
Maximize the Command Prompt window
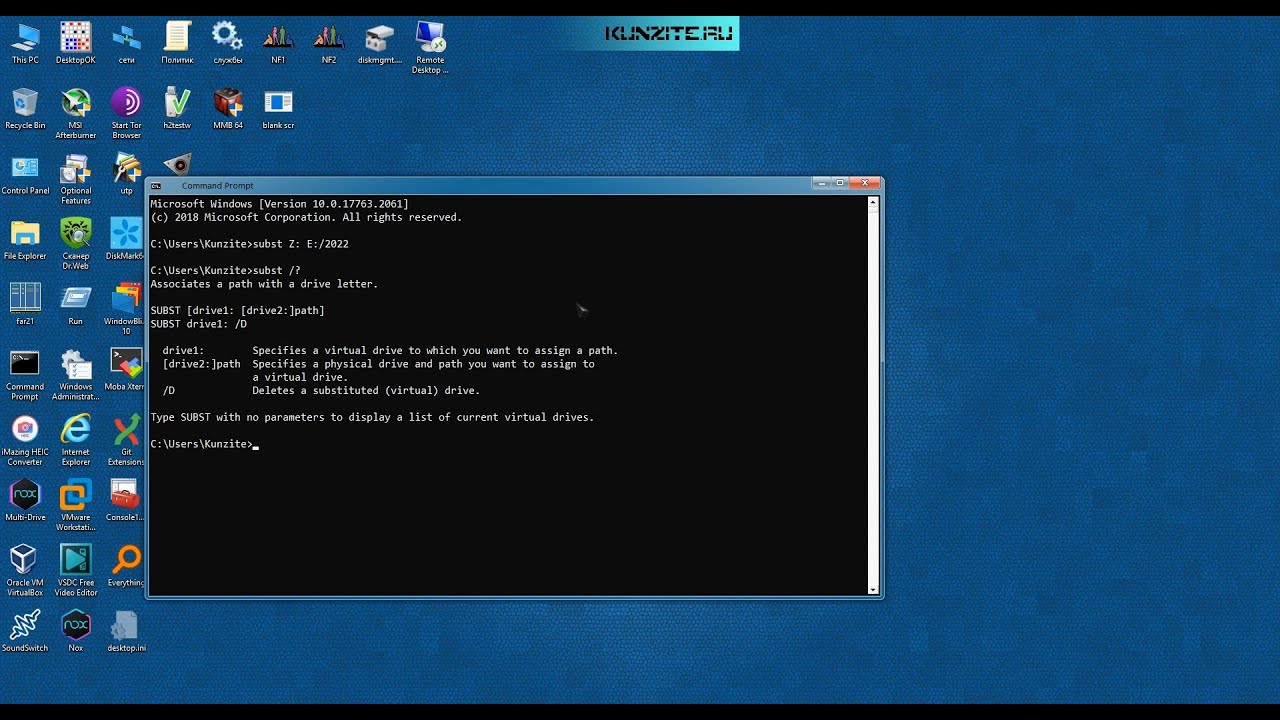[x=841, y=183]
